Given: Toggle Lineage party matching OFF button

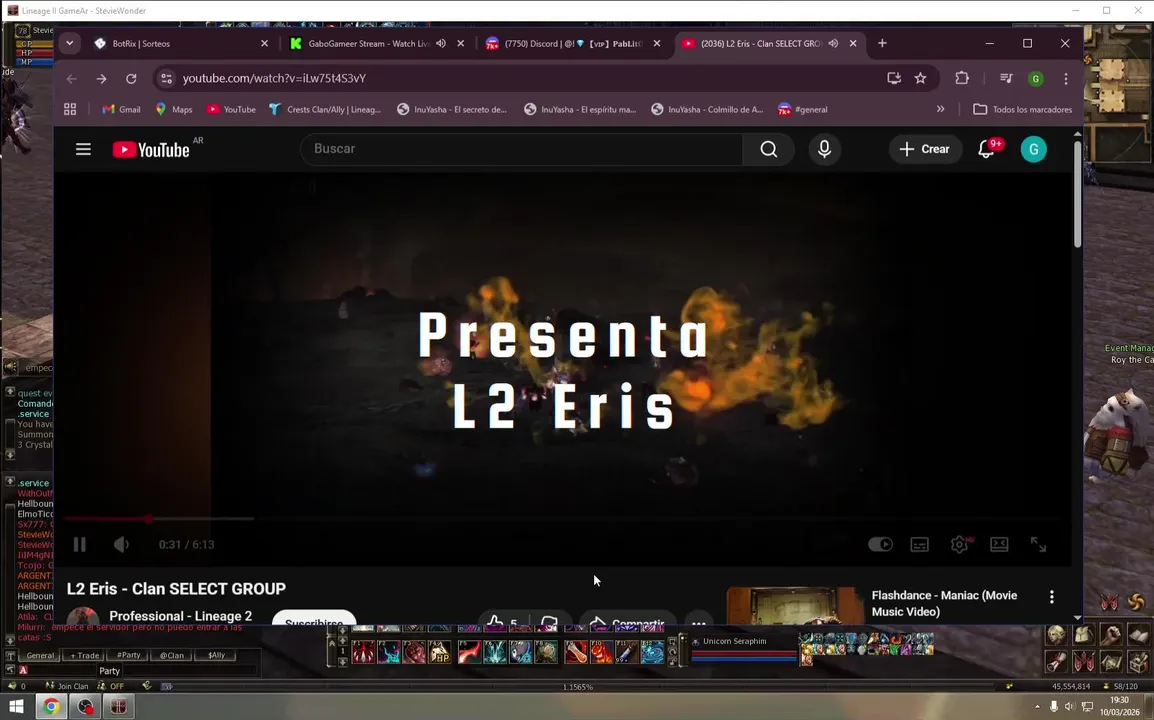Looking at the screenshot, I should [x=111, y=685].
